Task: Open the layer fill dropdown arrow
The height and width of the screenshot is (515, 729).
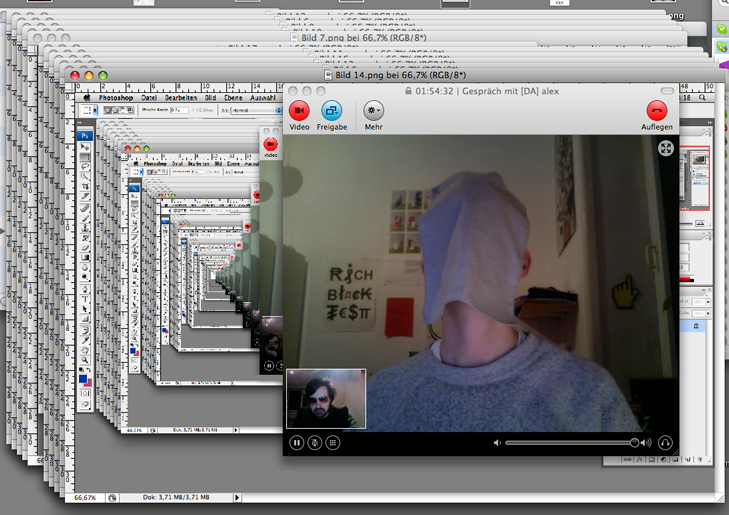Action: coord(708,314)
